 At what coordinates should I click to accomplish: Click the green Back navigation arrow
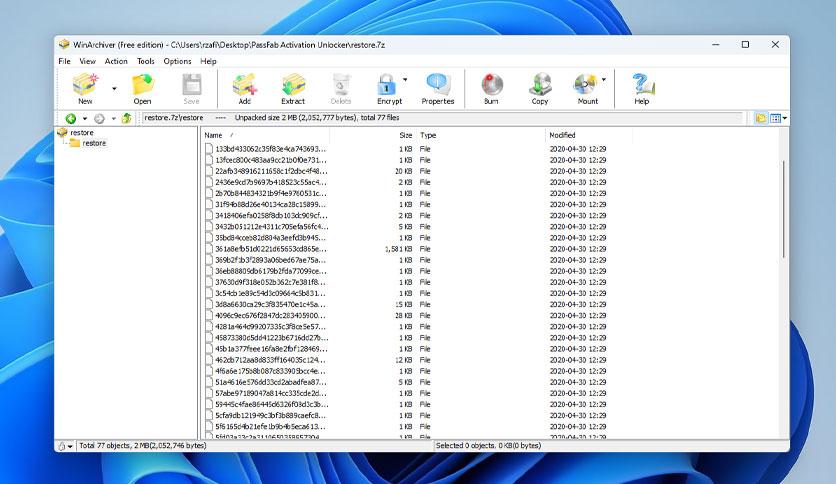click(x=70, y=118)
